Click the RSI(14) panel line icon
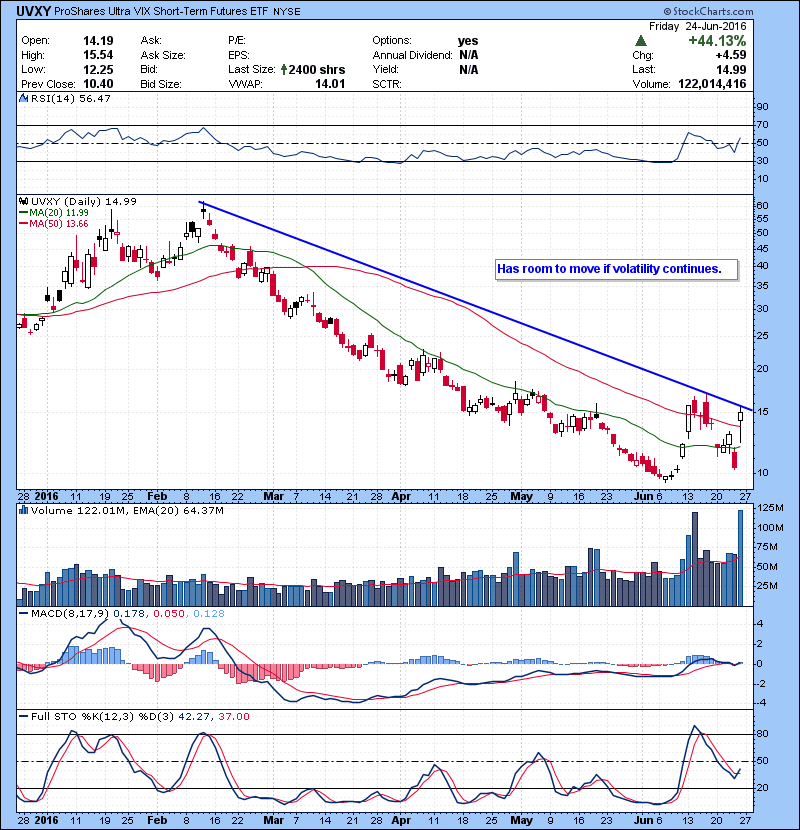 23,98
